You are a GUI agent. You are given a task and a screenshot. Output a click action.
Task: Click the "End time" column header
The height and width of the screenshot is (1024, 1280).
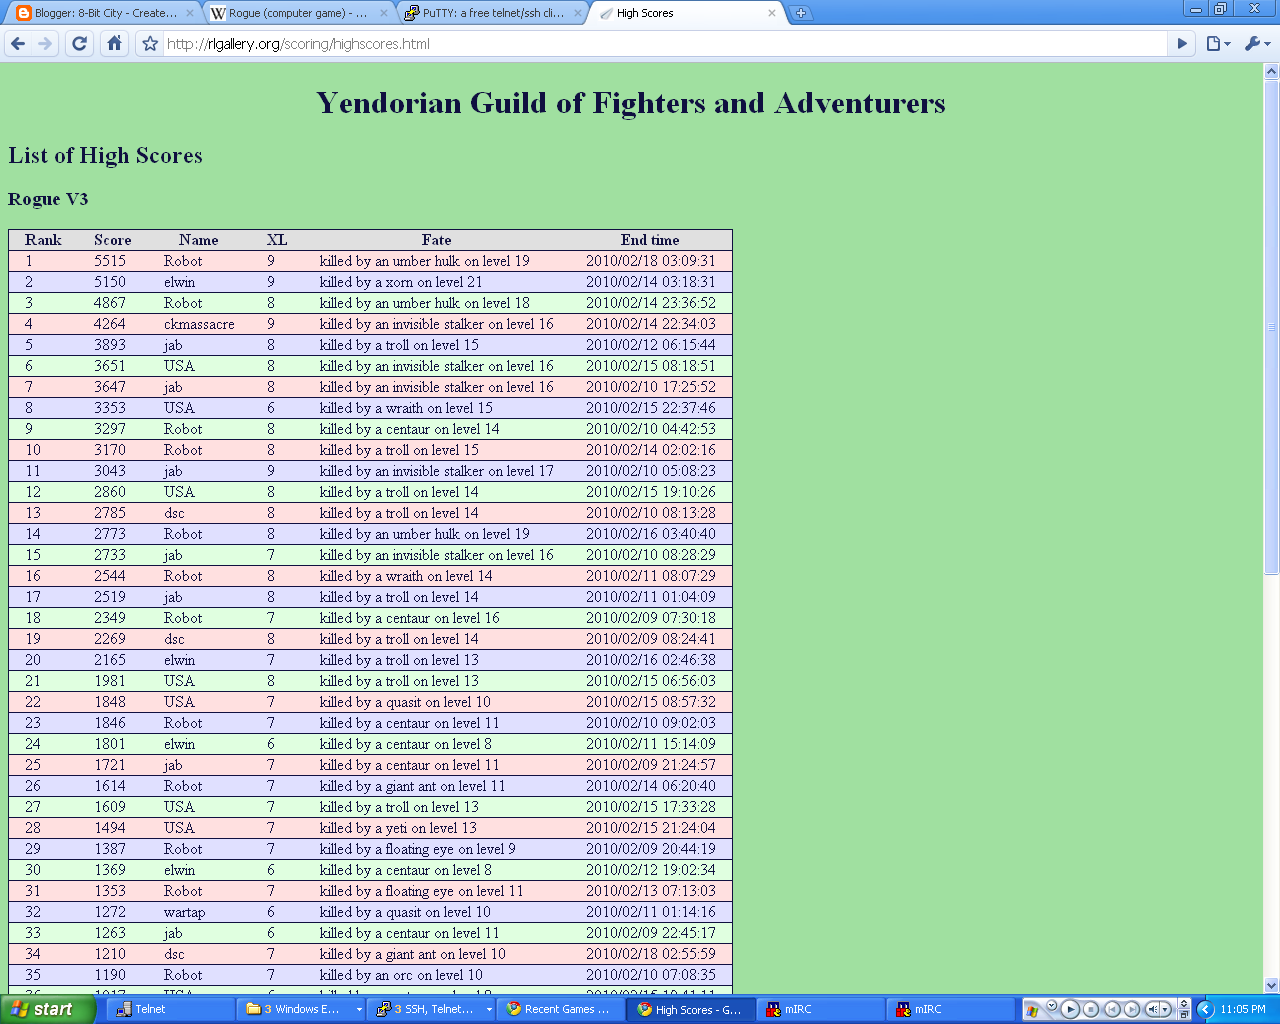coord(650,240)
